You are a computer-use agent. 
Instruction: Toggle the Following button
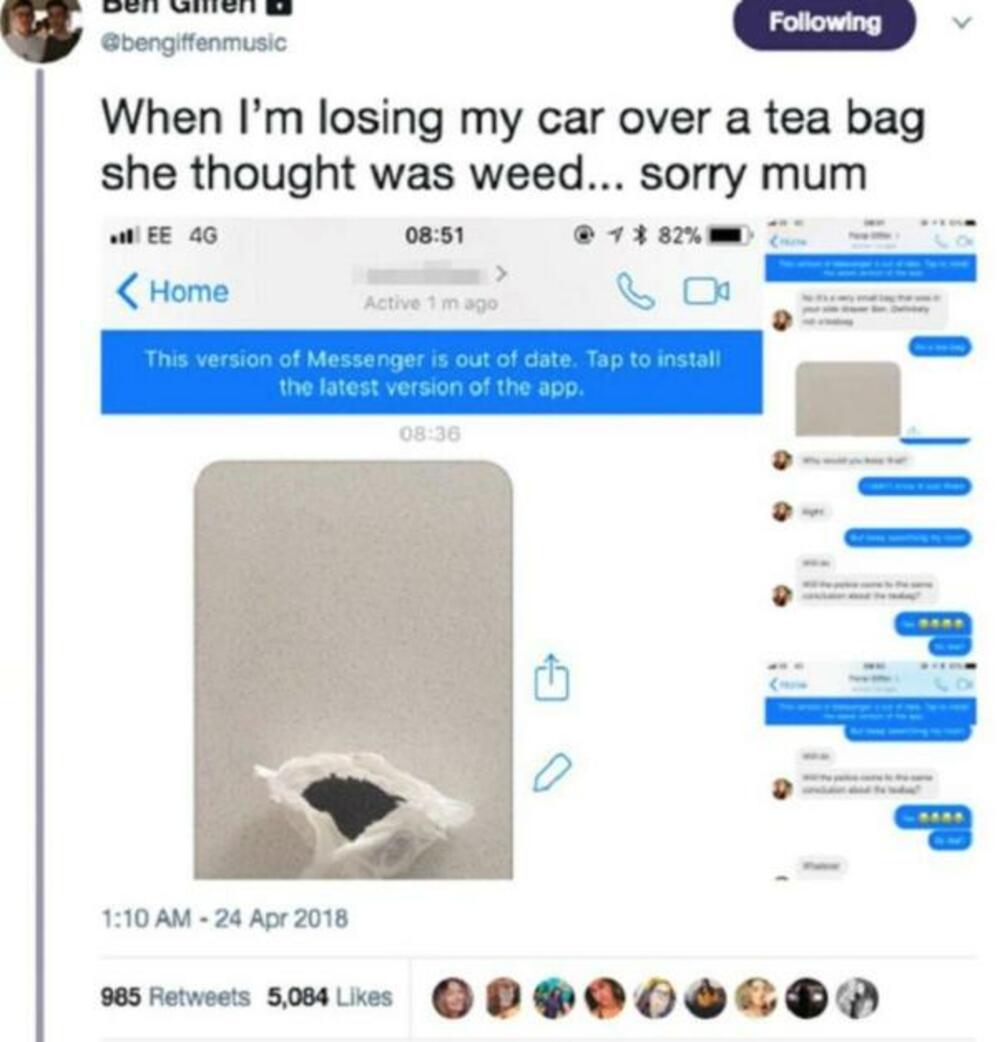coord(824,23)
